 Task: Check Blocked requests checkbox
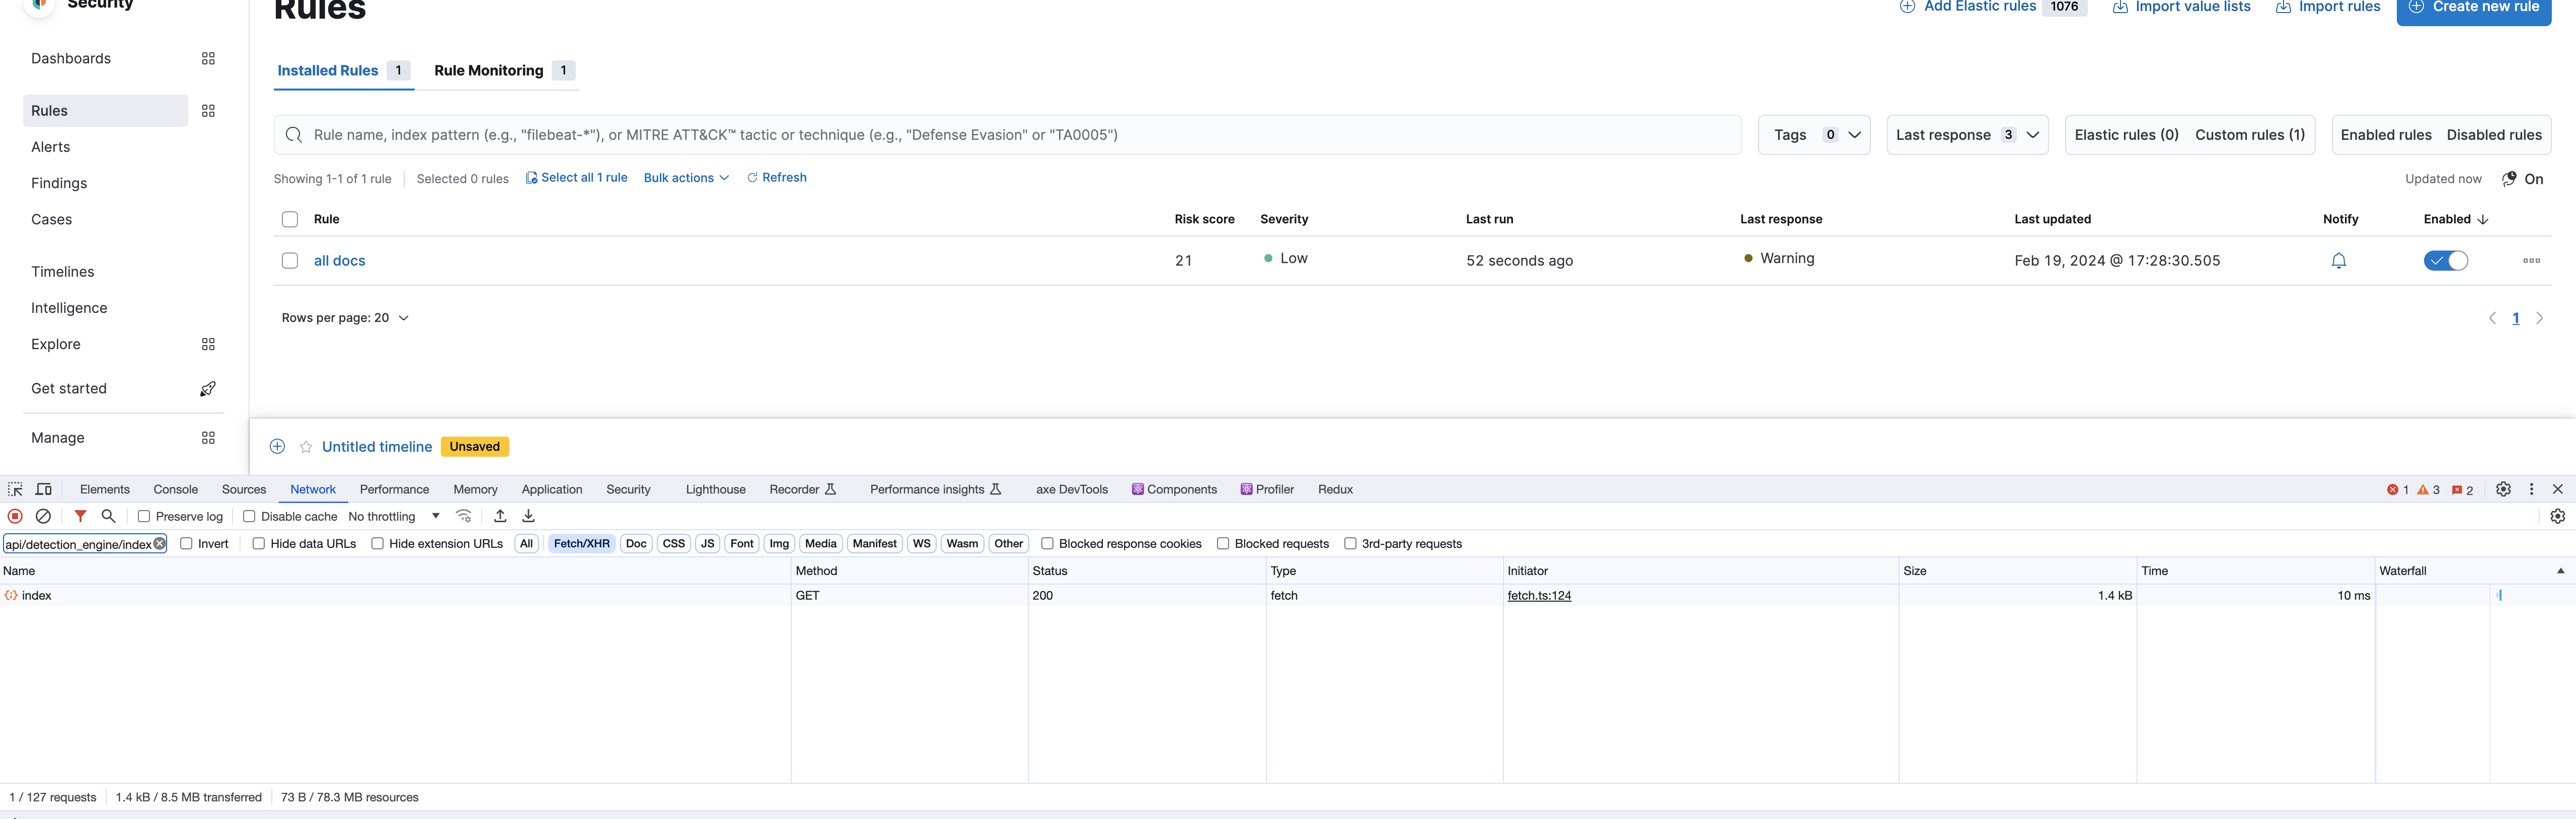(x=1222, y=544)
